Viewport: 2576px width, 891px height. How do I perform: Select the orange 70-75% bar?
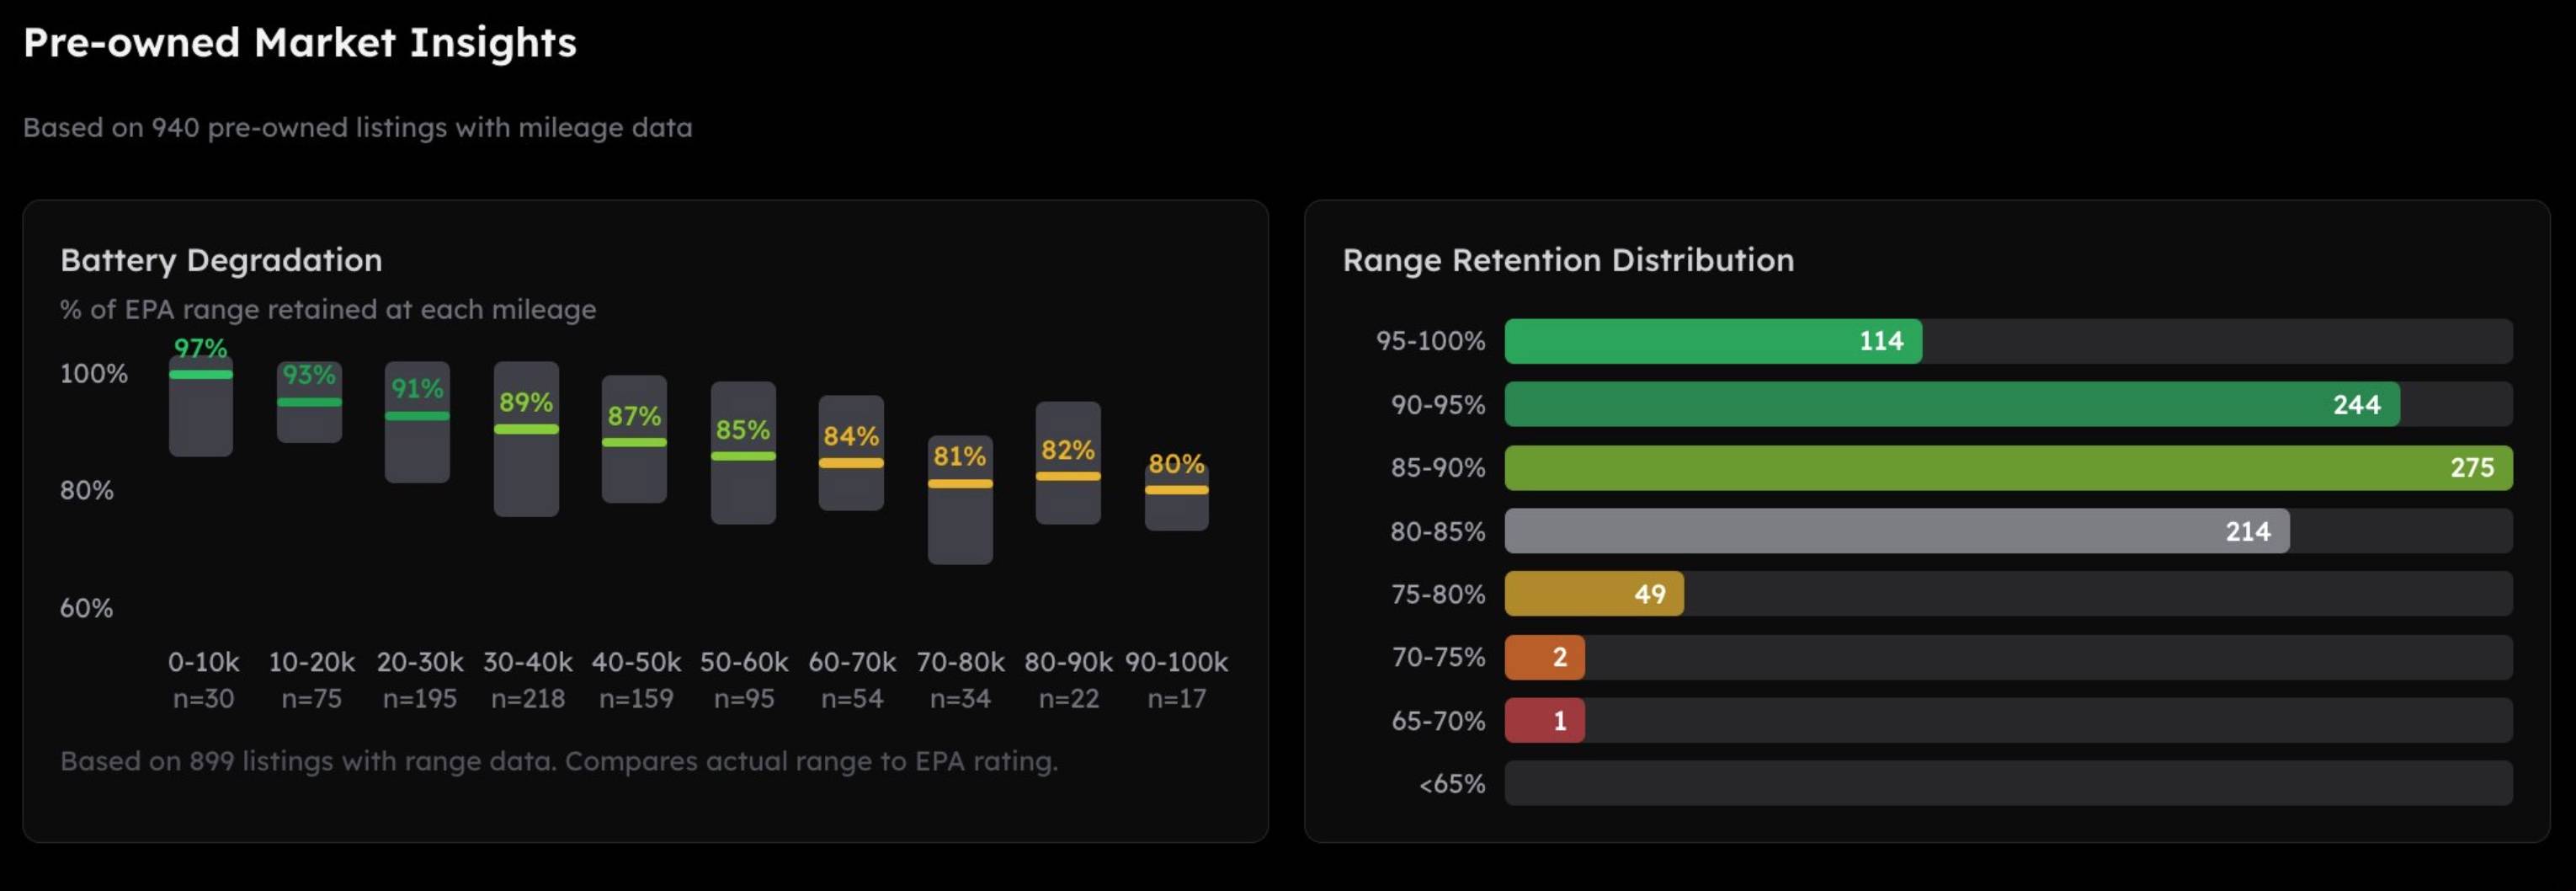point(1544,657)
